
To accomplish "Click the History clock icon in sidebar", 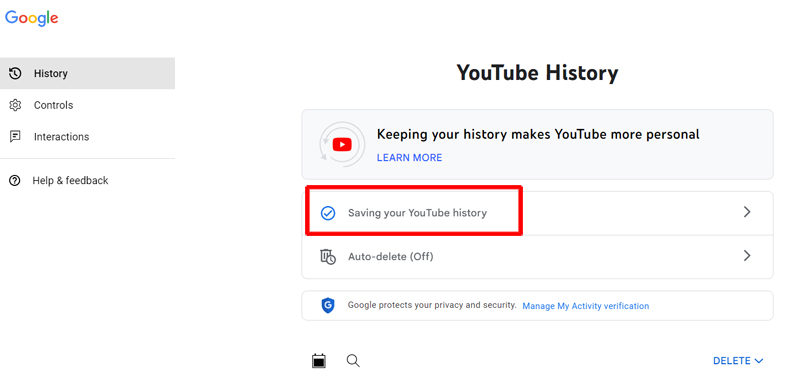I will tap(15, 74).
